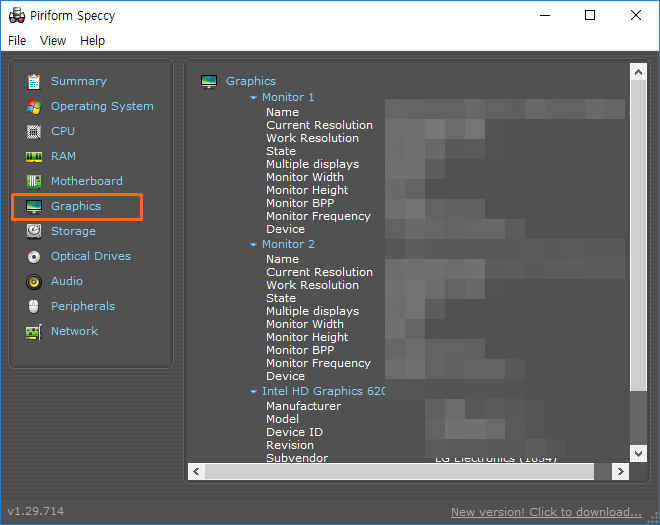Open the Network section

coord(75,331)
